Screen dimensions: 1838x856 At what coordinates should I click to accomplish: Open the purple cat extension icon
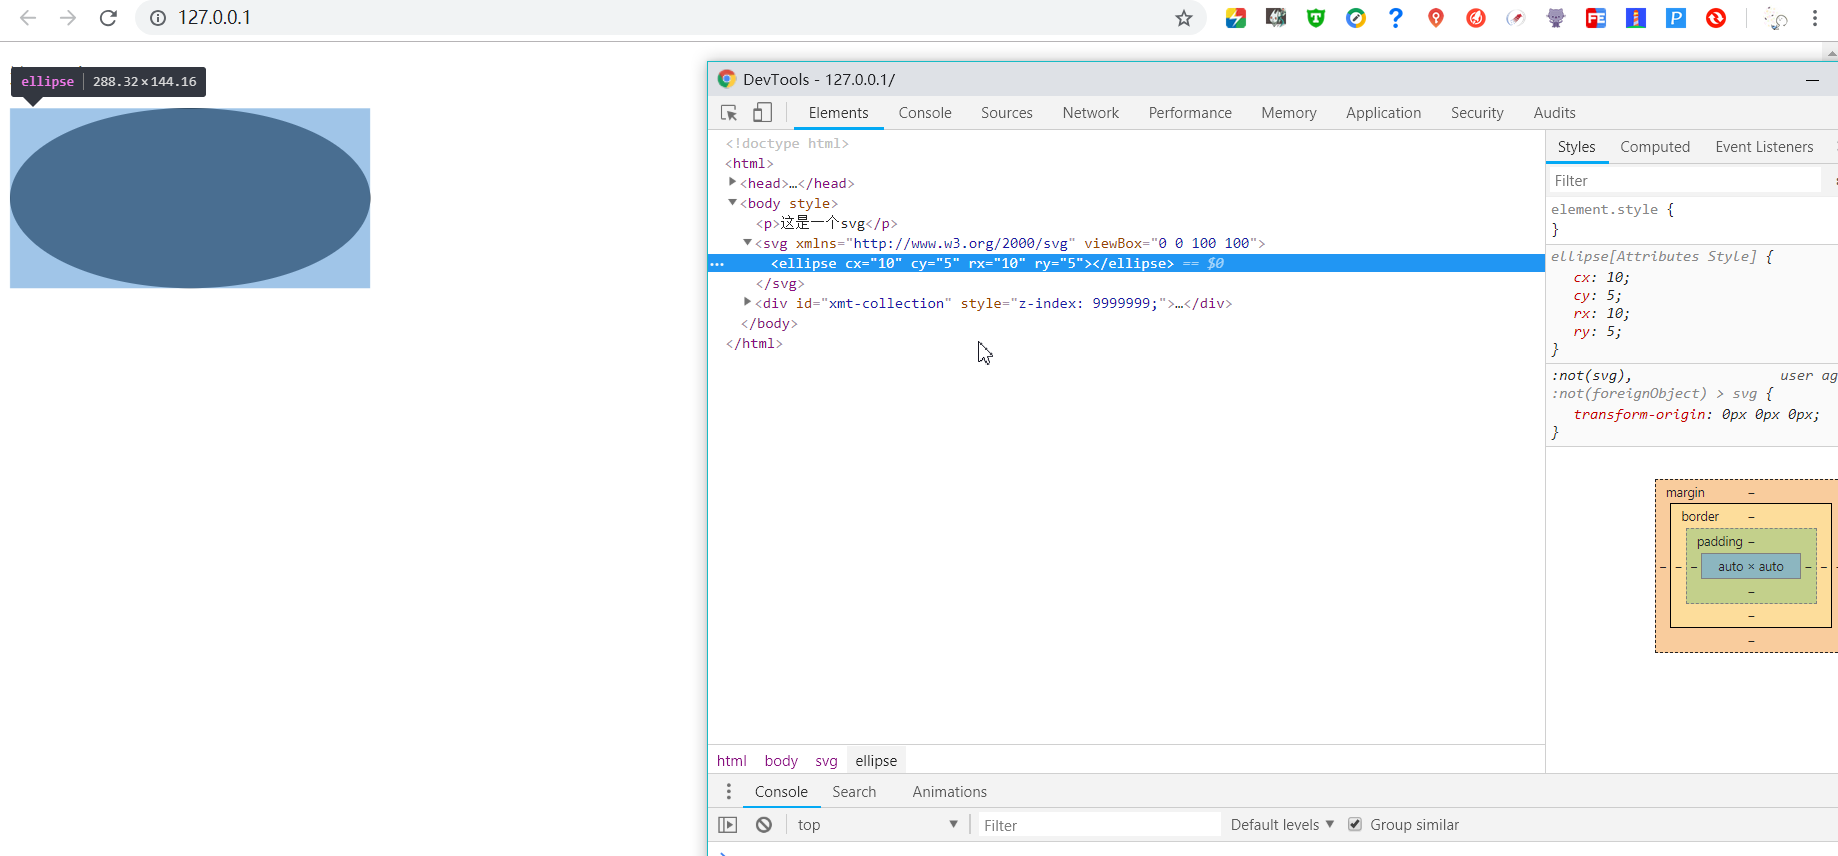1556,18
